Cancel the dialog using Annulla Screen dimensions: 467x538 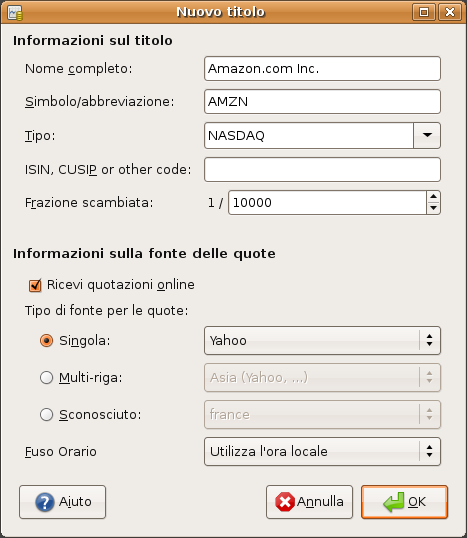[x=309, y=502]
